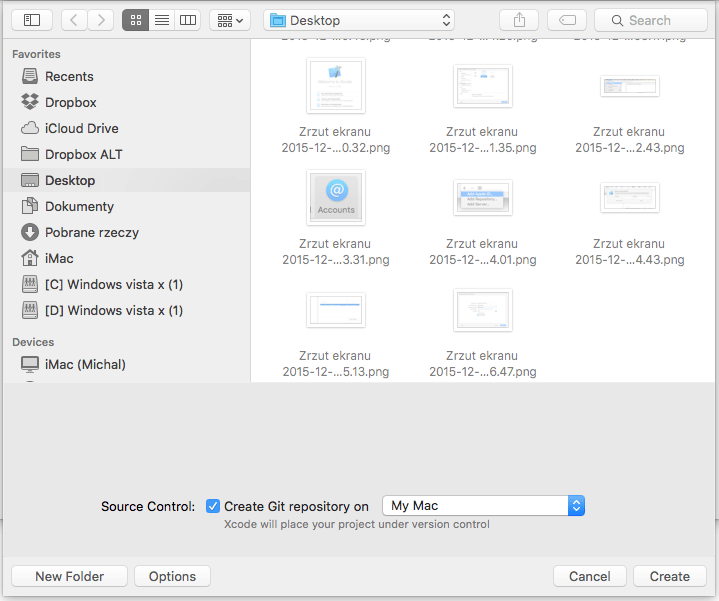Select the Accounts screenshot thumbnail
This screenshot has height=601, width=719.
pos(336,197)
